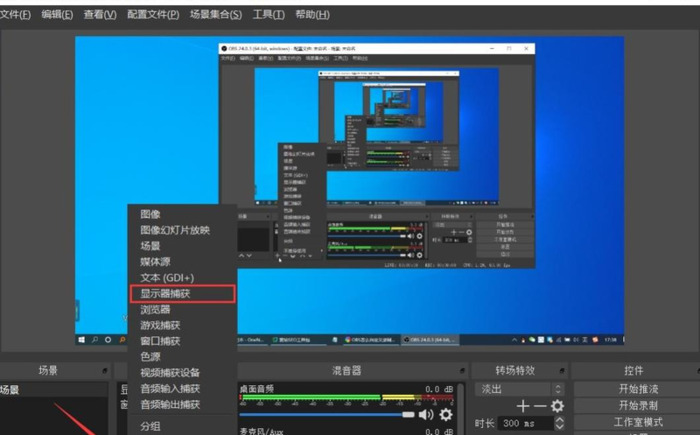Undock the 转场特效 panel with its float icon
Image resolution: width=700 pixels, height=435 pixels.
[x=562, y=371]
